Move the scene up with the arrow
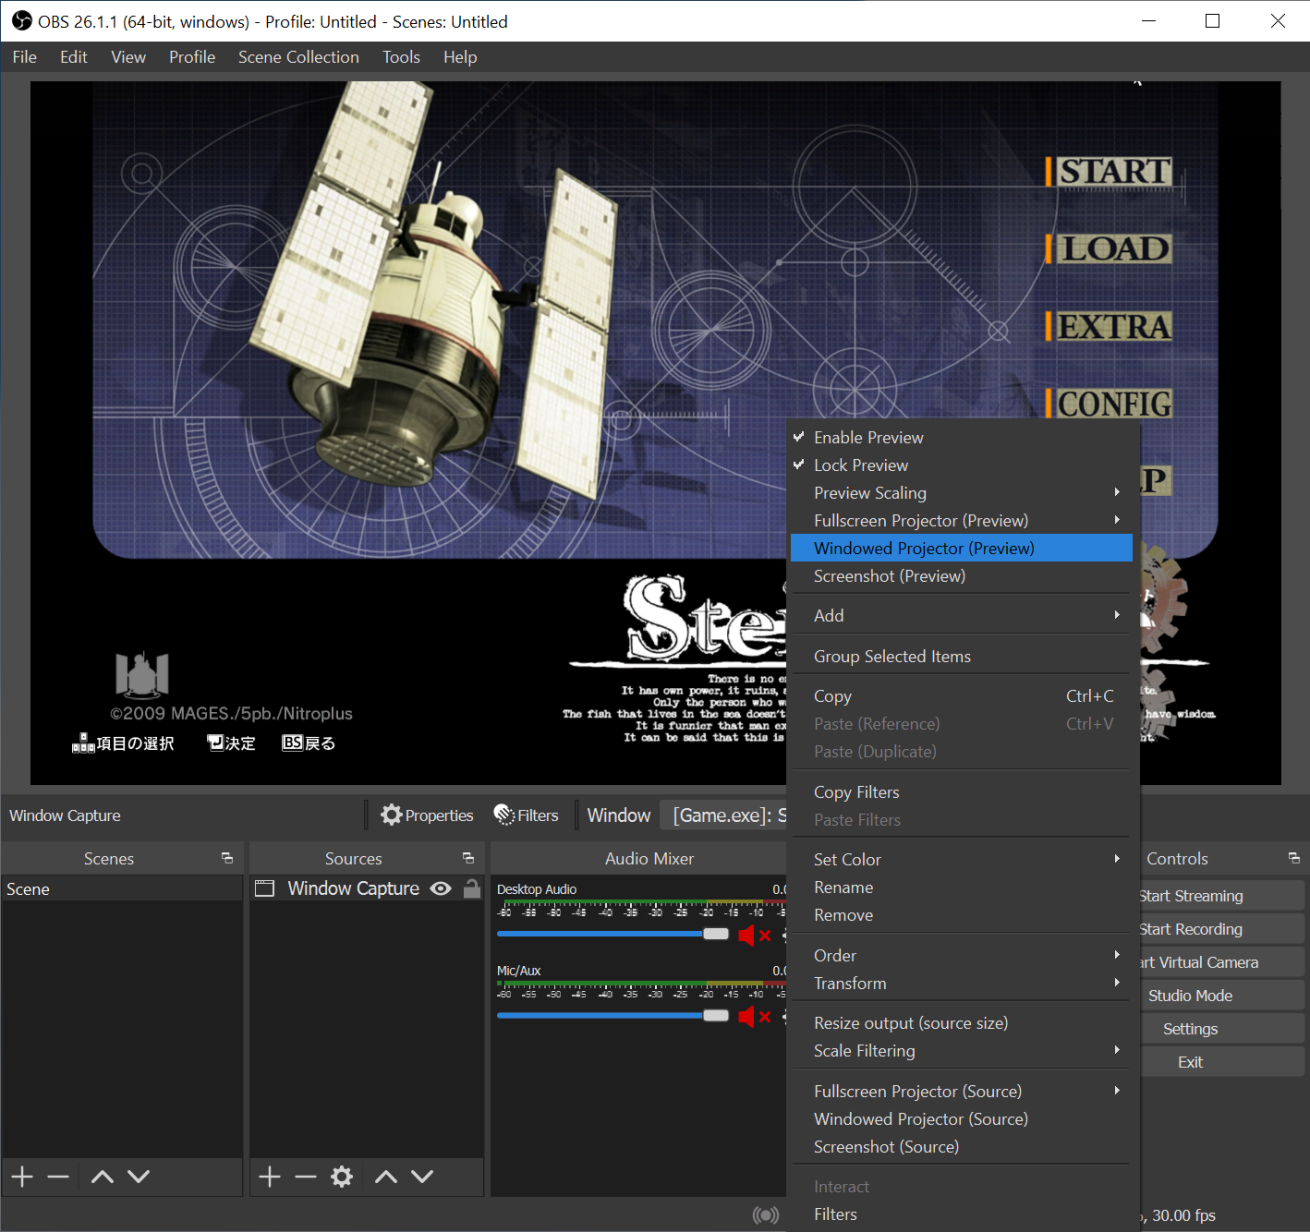This screenshot has height=1232, width=1310. 102,1177
